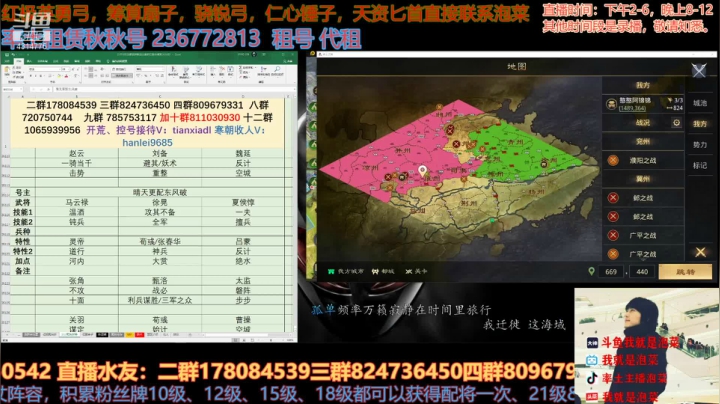Open the Excel font name dropdown
This screenshot has height=404, width=720.
(60, 69)
